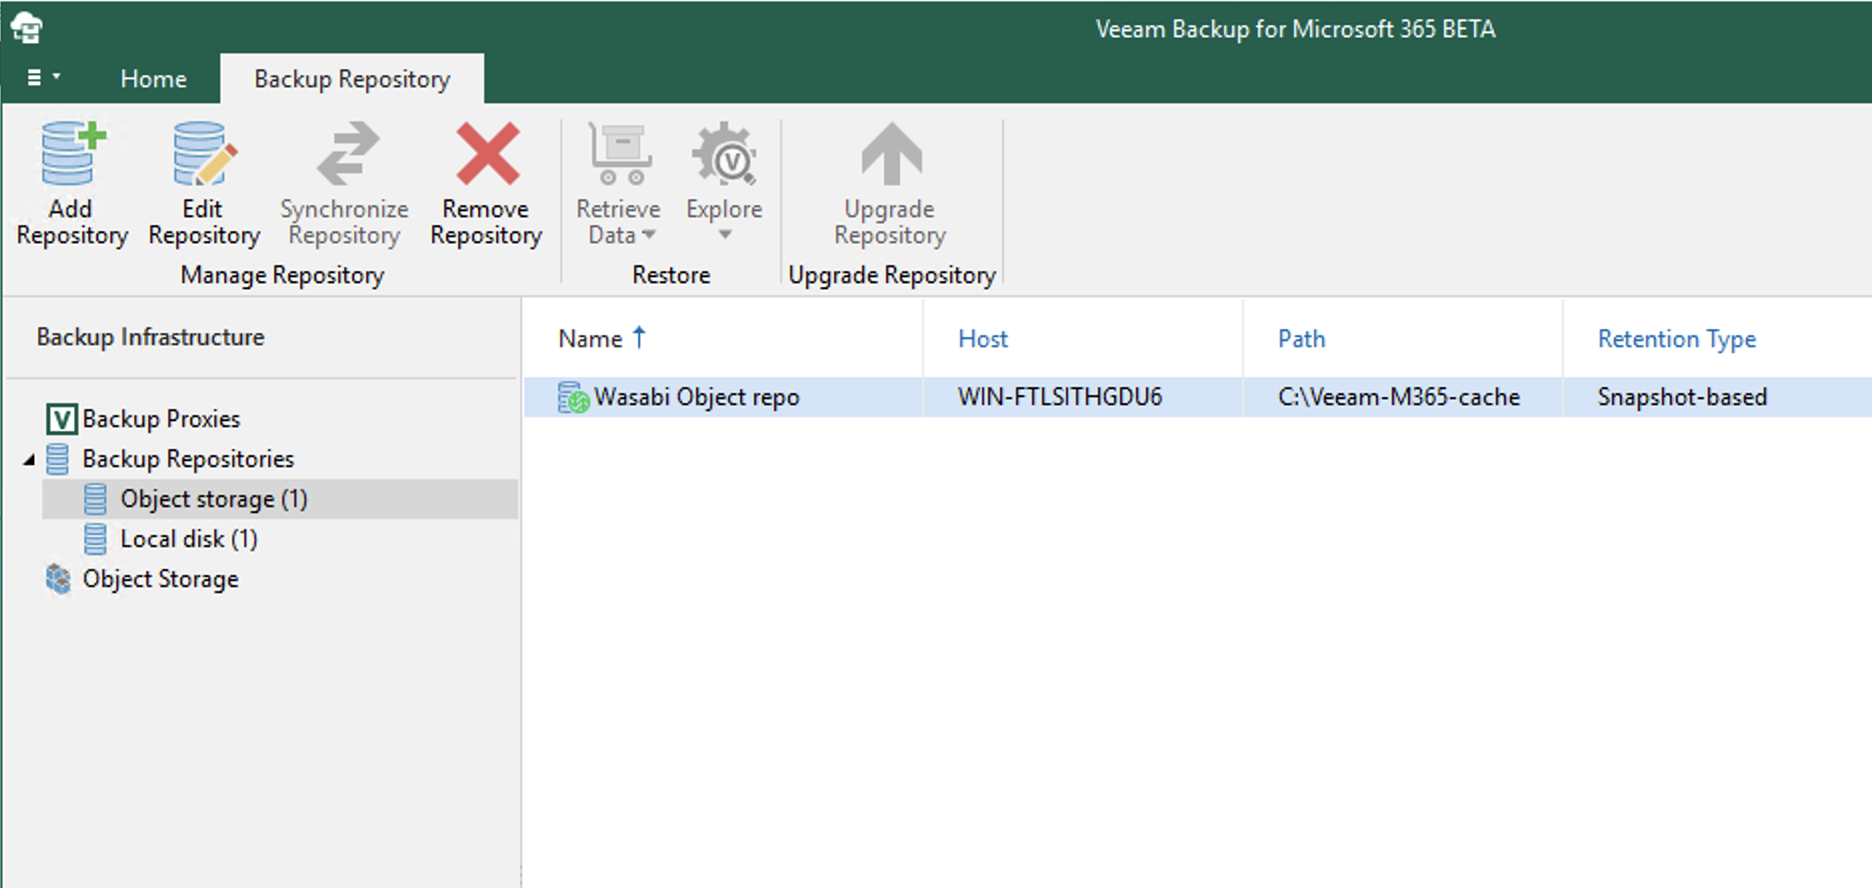Toggle the Name sort direction arrow
Image resolution: width=1872 pixels, height=888 pixels.
point(639,337)
